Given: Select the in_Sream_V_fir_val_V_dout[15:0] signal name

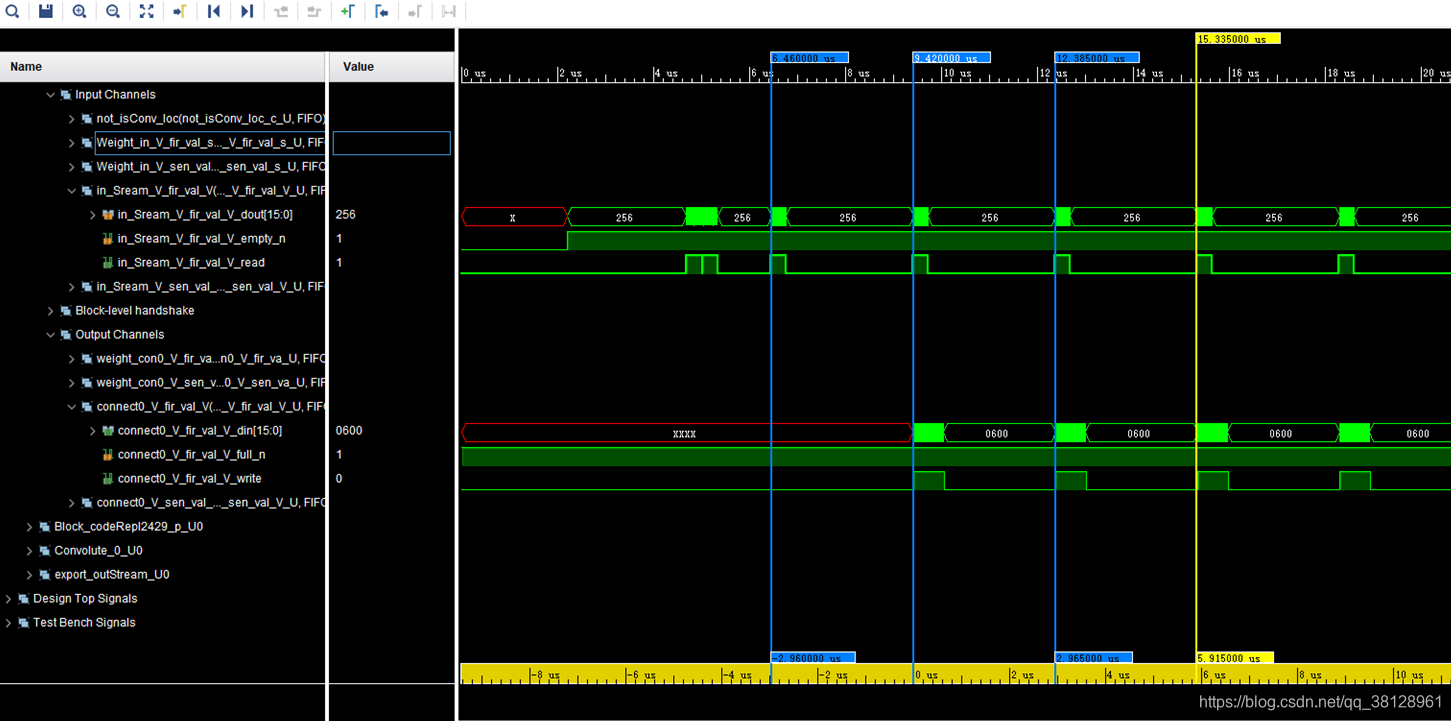Looking at the screenshot, I should pyautogui.click(x=205, y=215).
